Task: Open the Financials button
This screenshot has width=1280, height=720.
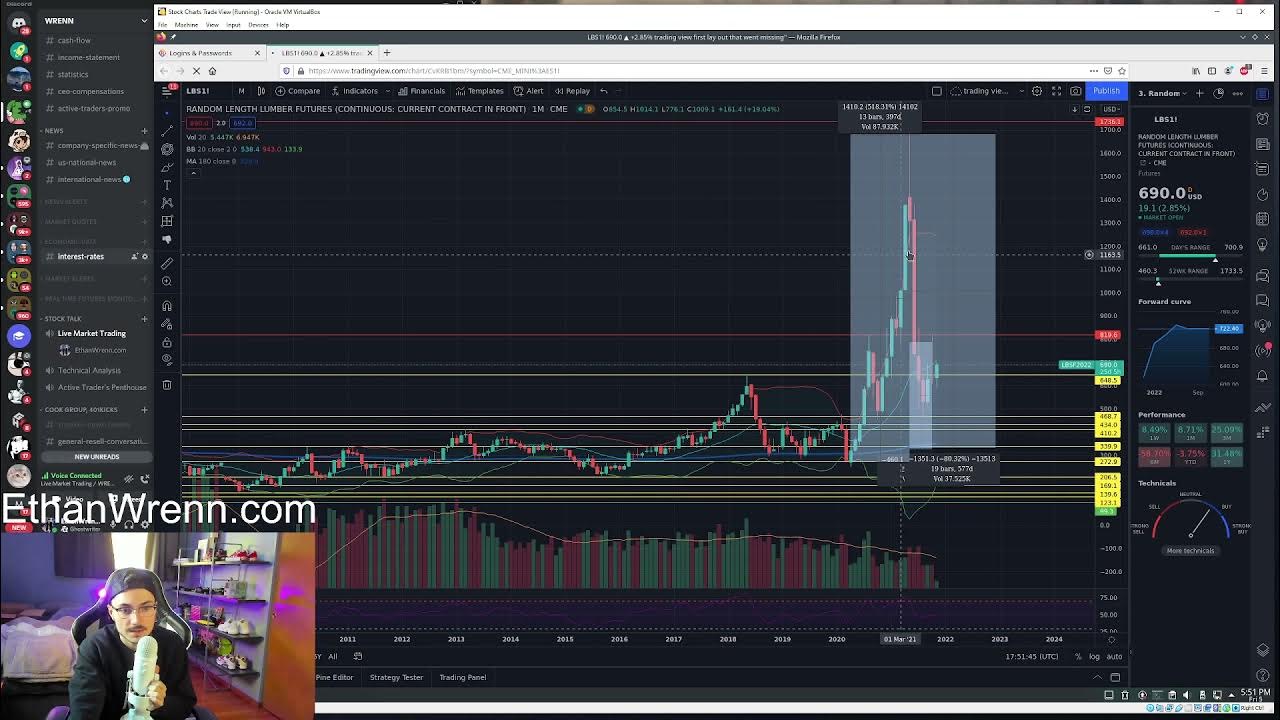Action: coord(421,91)
